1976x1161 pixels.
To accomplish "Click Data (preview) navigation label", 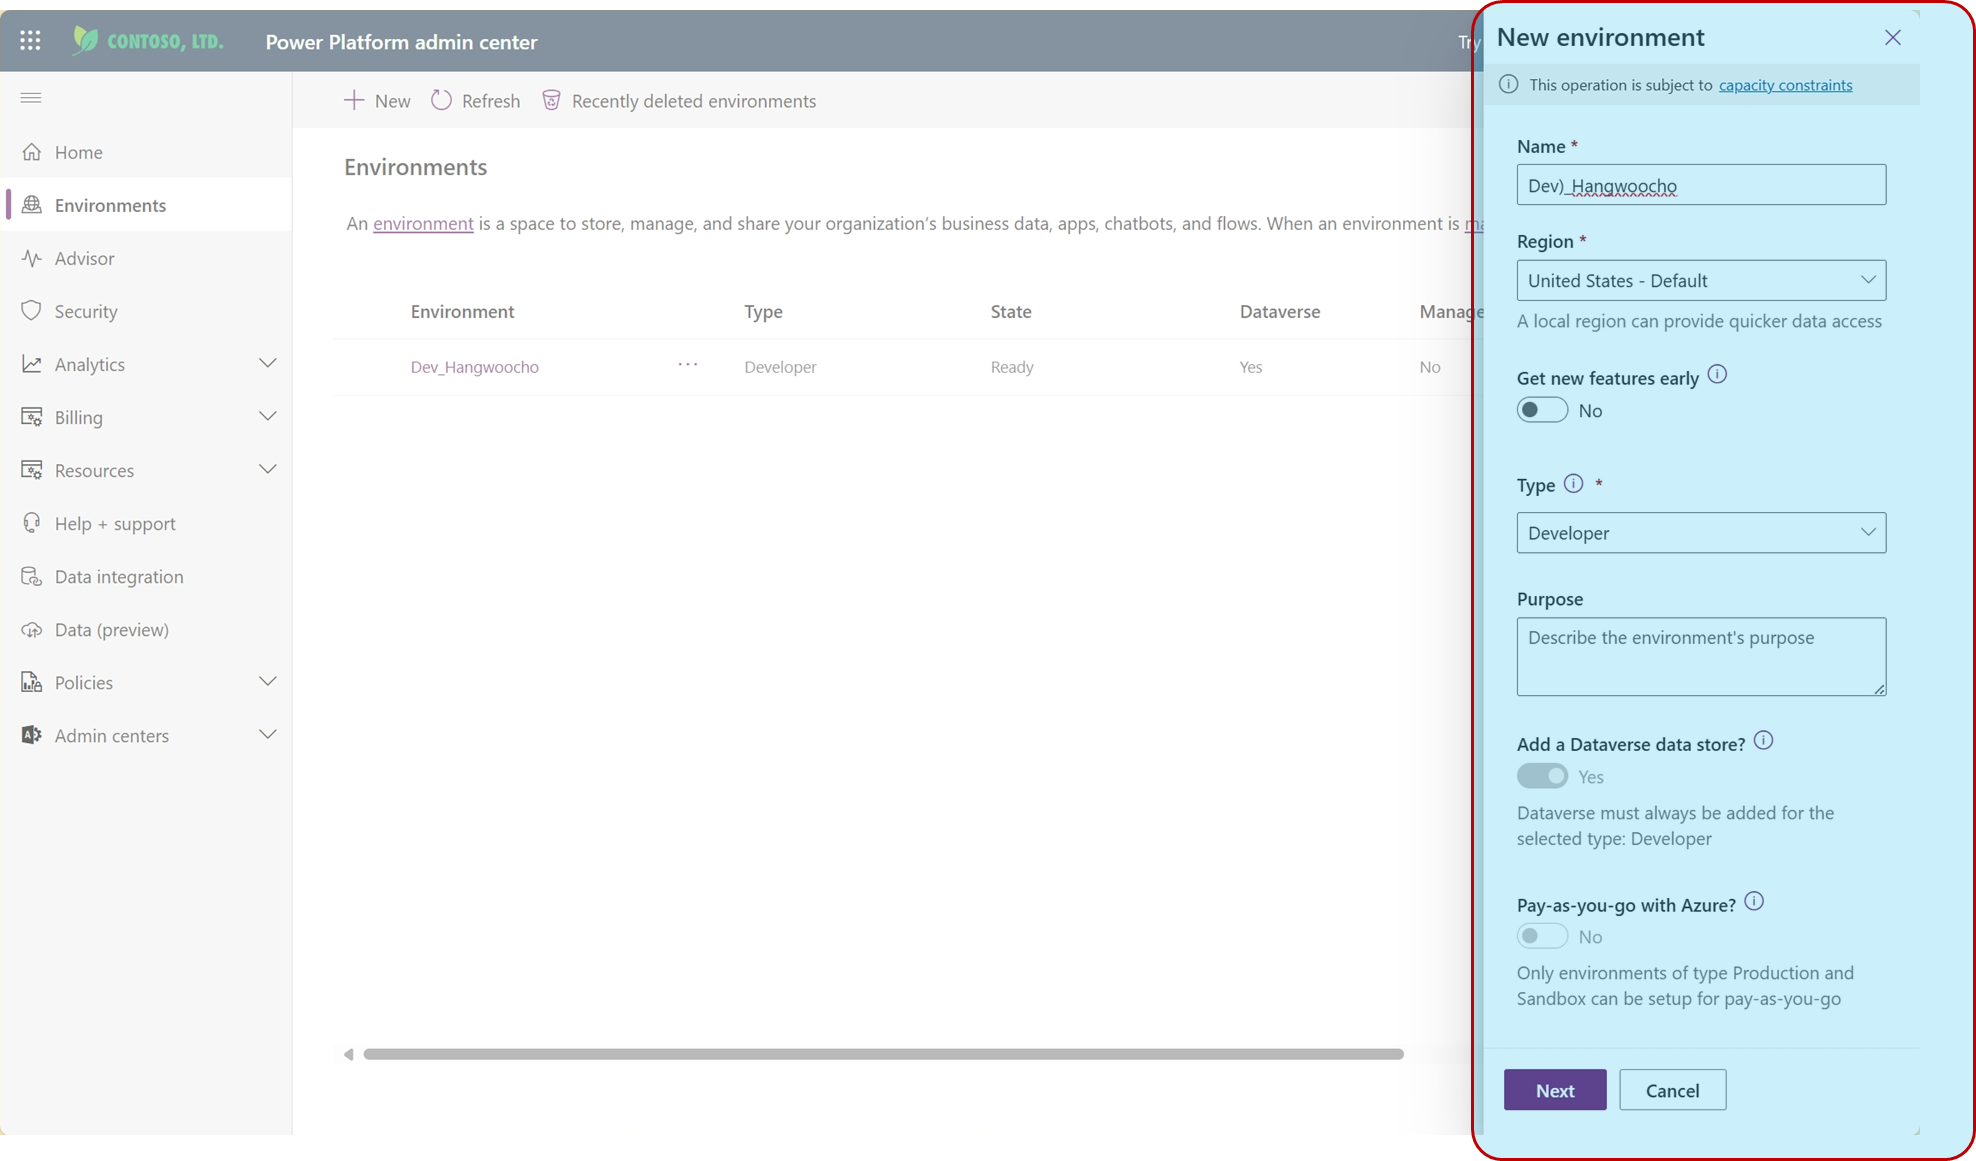I will [x=112, y=630].
